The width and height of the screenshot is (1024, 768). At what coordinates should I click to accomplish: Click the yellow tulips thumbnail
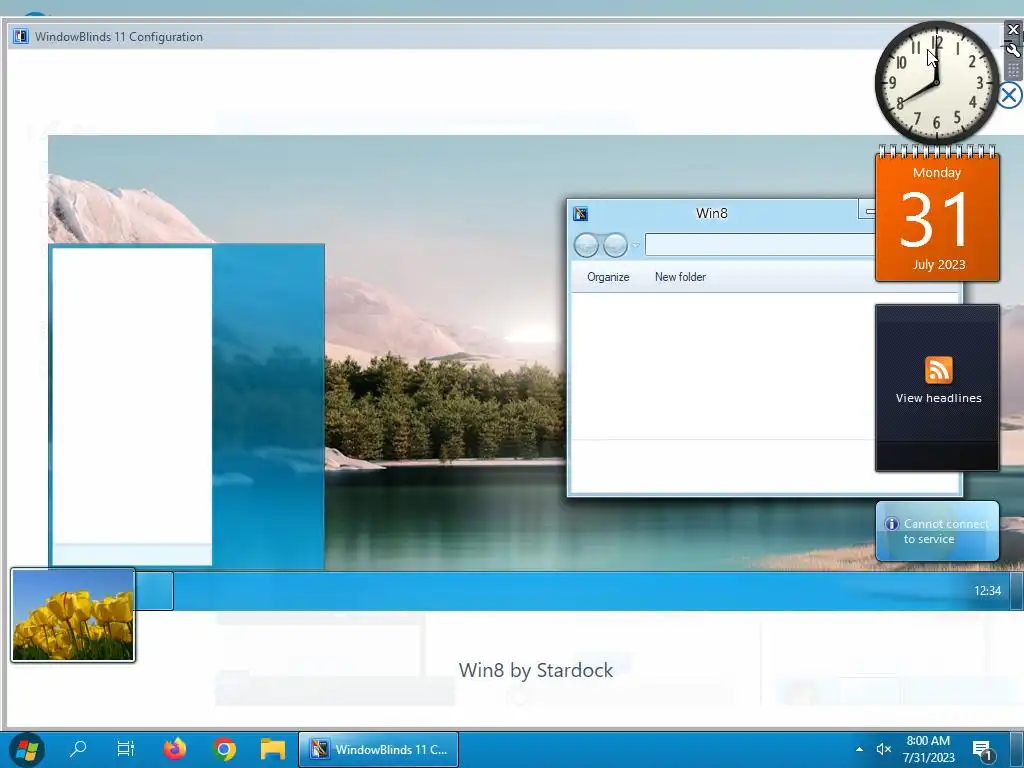(x=73, y=615)
